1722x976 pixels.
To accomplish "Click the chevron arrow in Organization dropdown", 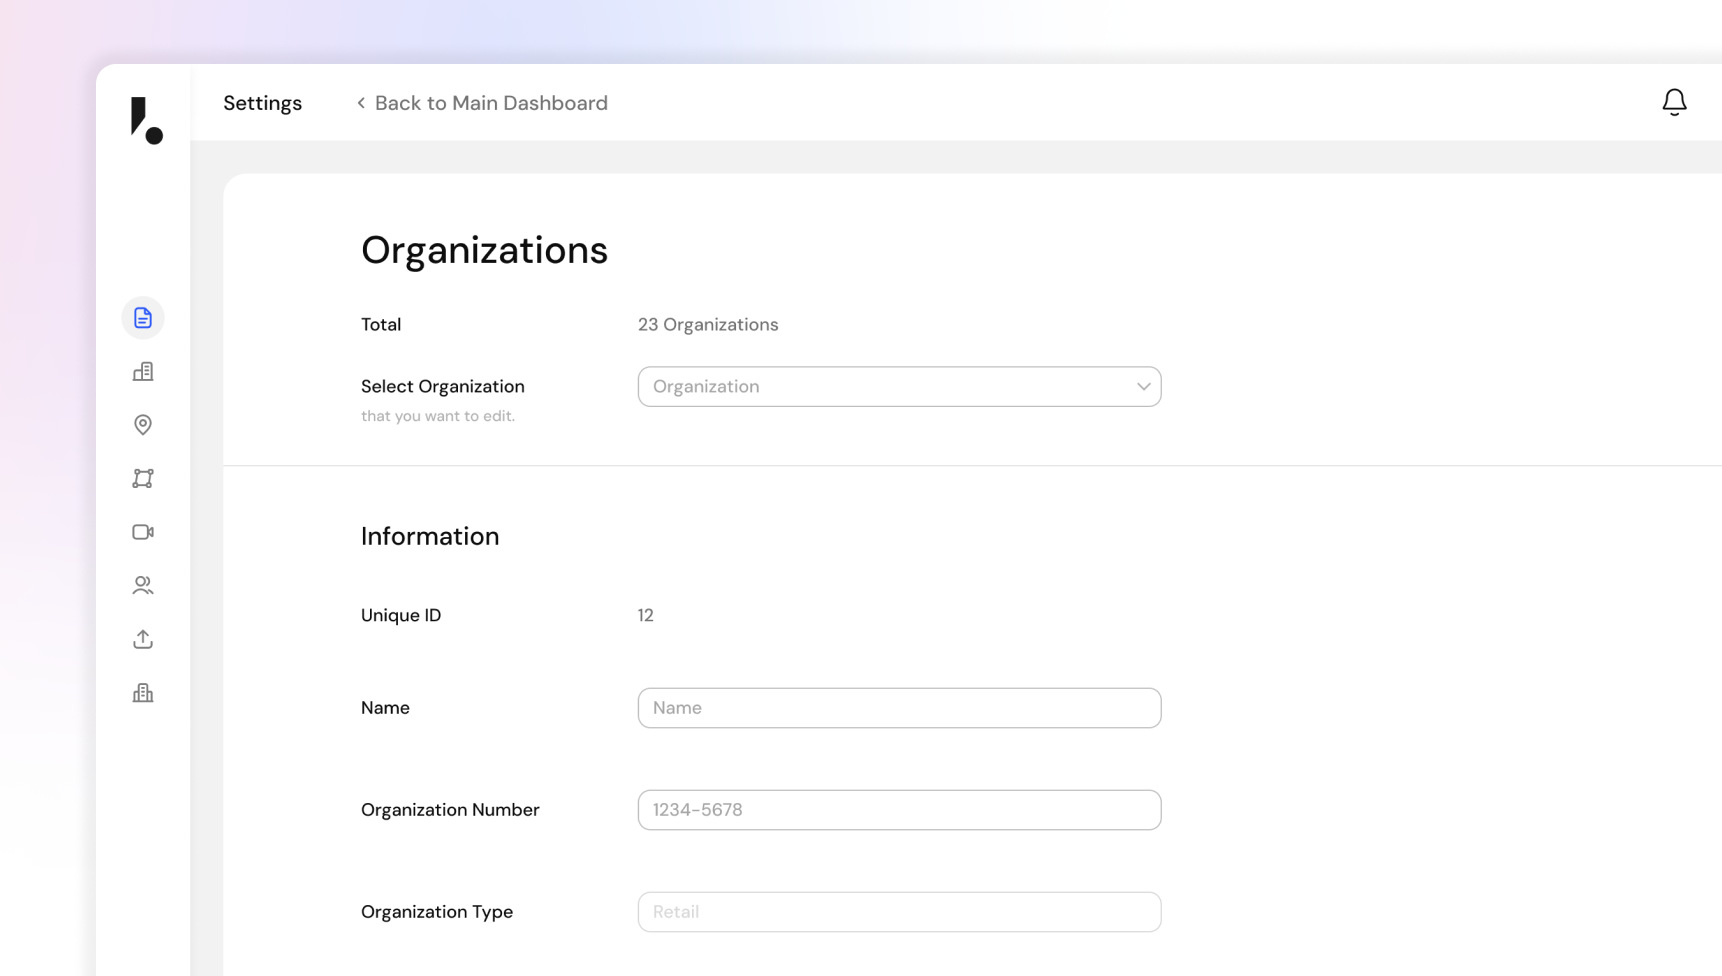I will click(1143, 387).
